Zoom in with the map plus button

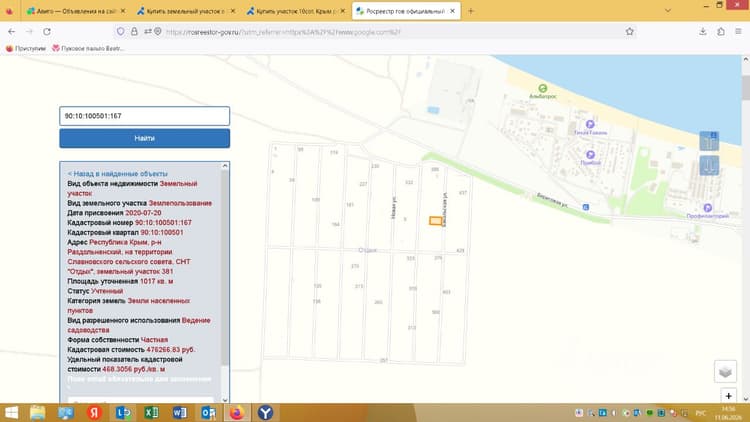[728, 396]
